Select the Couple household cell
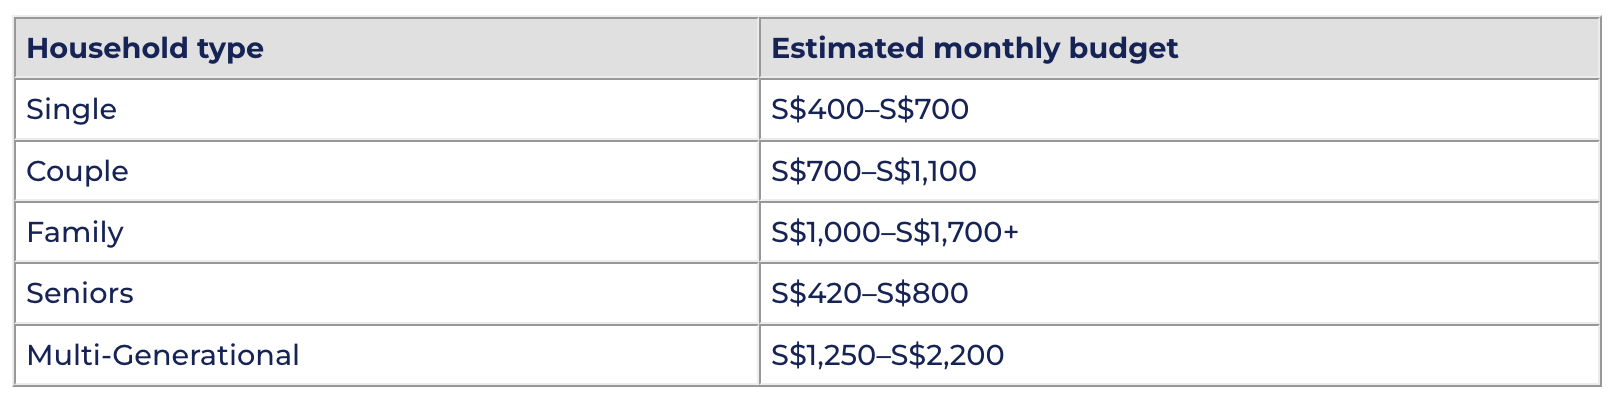The height and width of the screenshot is (396, 1614). [x=386, y=171]
